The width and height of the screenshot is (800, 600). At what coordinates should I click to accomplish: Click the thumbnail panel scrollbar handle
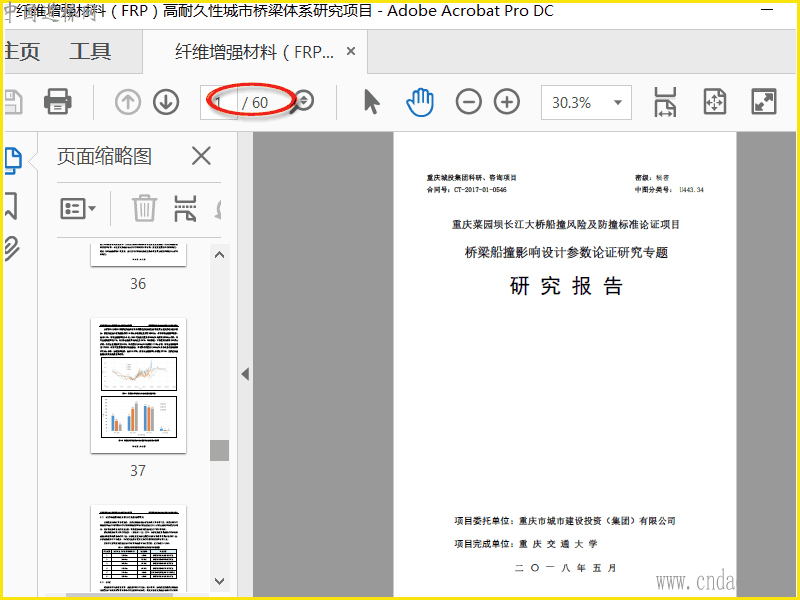tap(219, 450)
